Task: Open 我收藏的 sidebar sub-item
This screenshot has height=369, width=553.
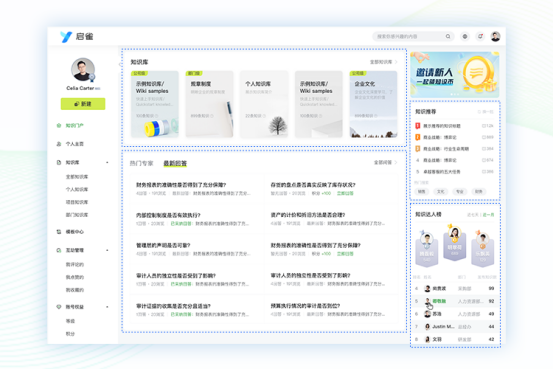Action: click(74, 290)
